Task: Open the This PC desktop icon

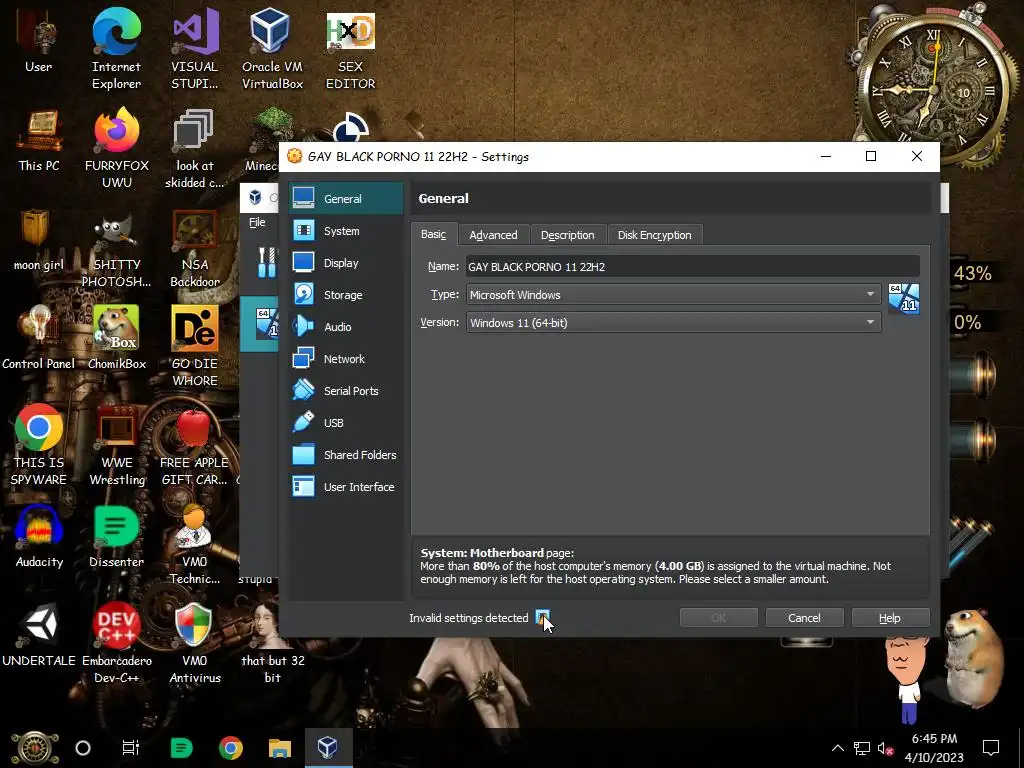Action: [x=39, y=141]
